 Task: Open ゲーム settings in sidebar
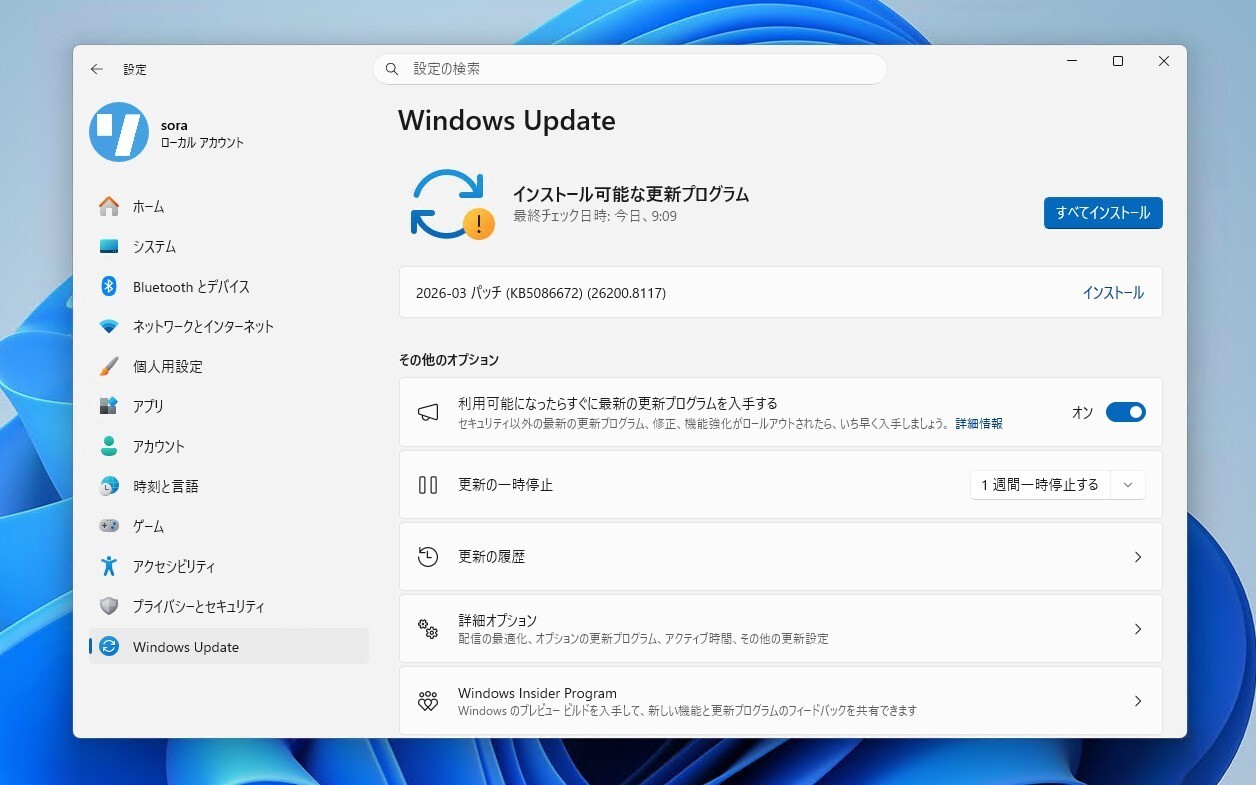tap(229, 526)
